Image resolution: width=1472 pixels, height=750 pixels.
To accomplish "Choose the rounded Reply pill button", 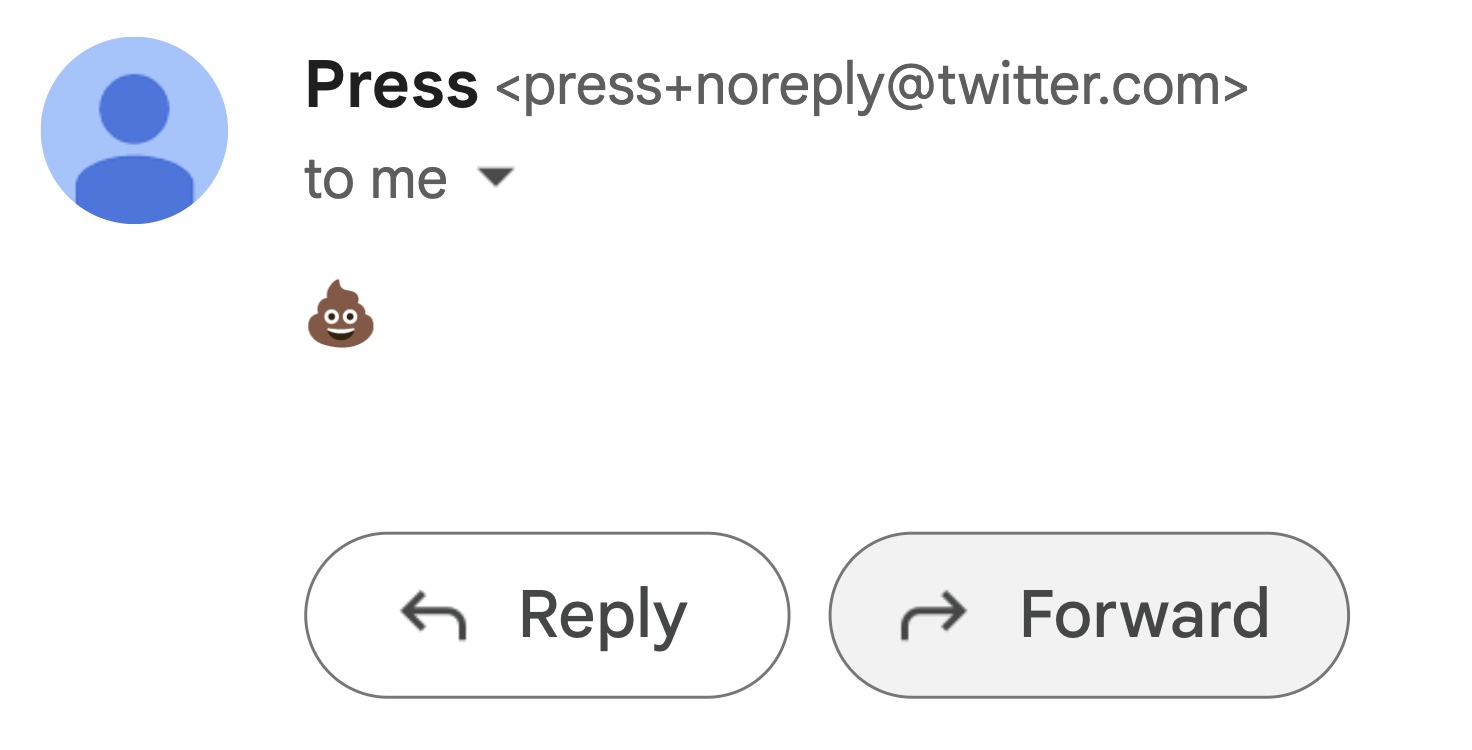I will point(547,615).
